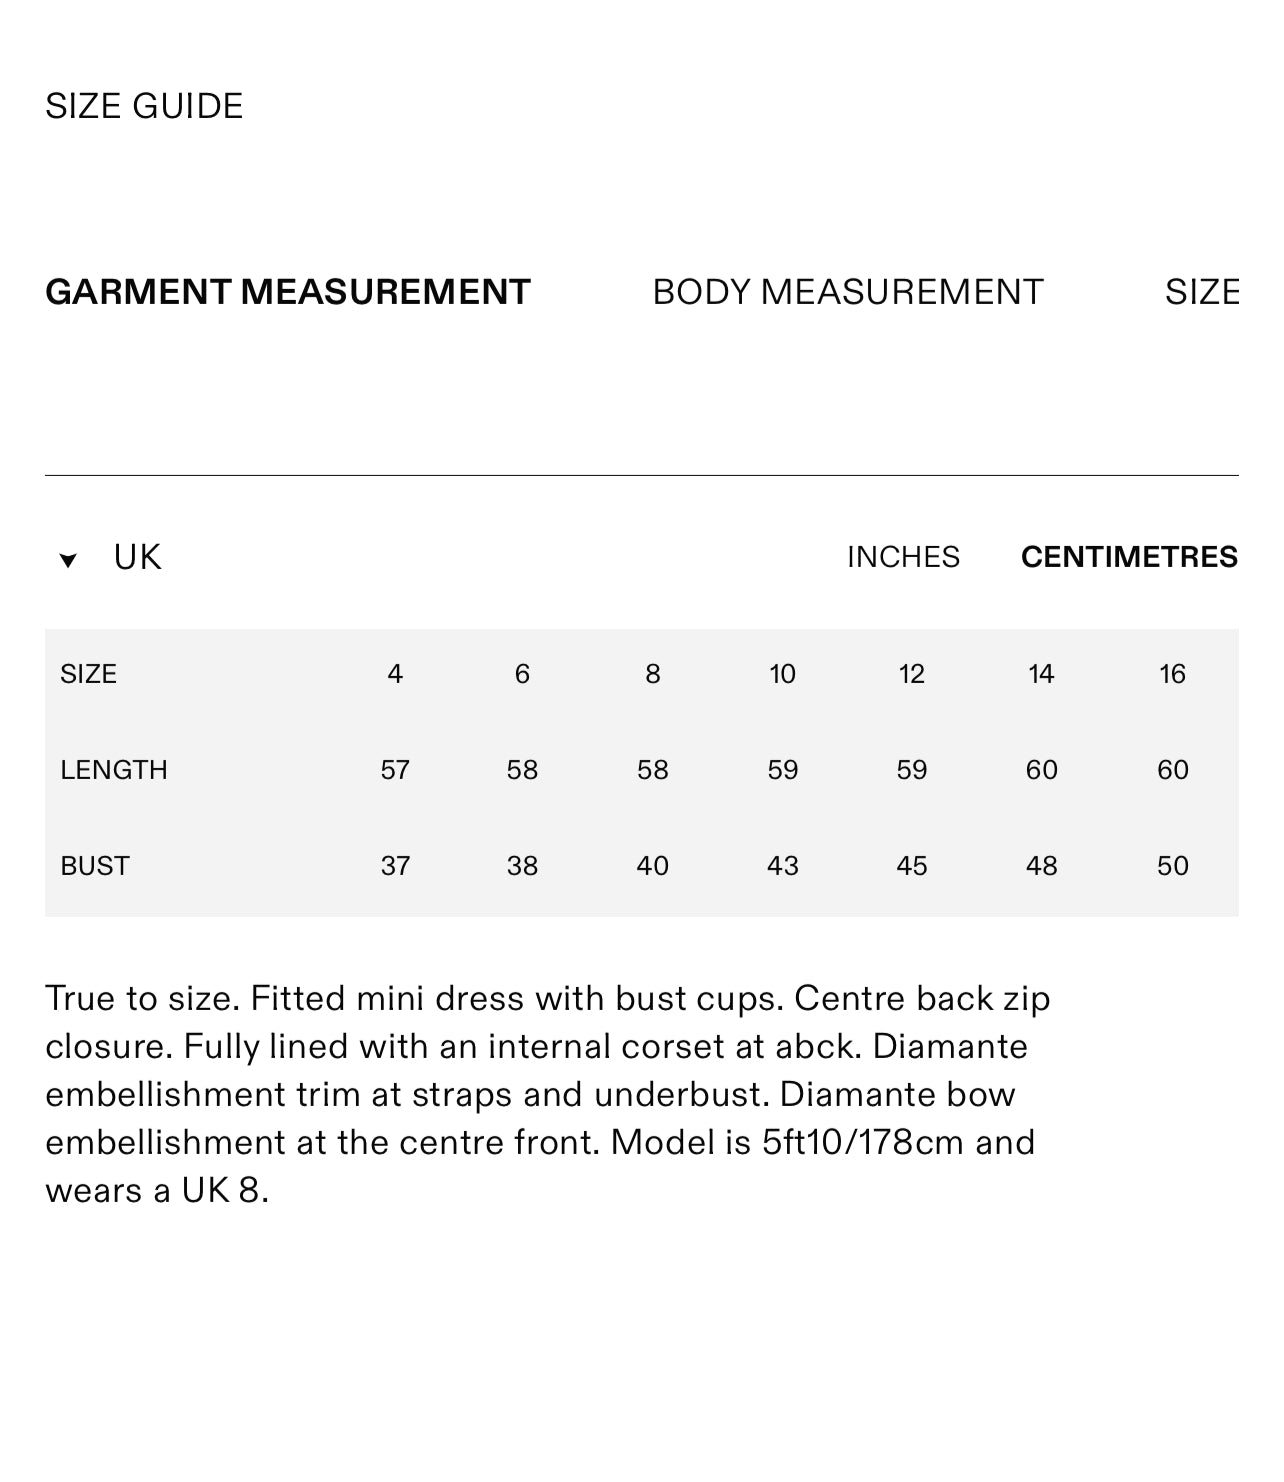Viewport: 1284px width, 1482px height.
Task: Open the BODY MEASUREMENT tab
Action: point(848,292)
